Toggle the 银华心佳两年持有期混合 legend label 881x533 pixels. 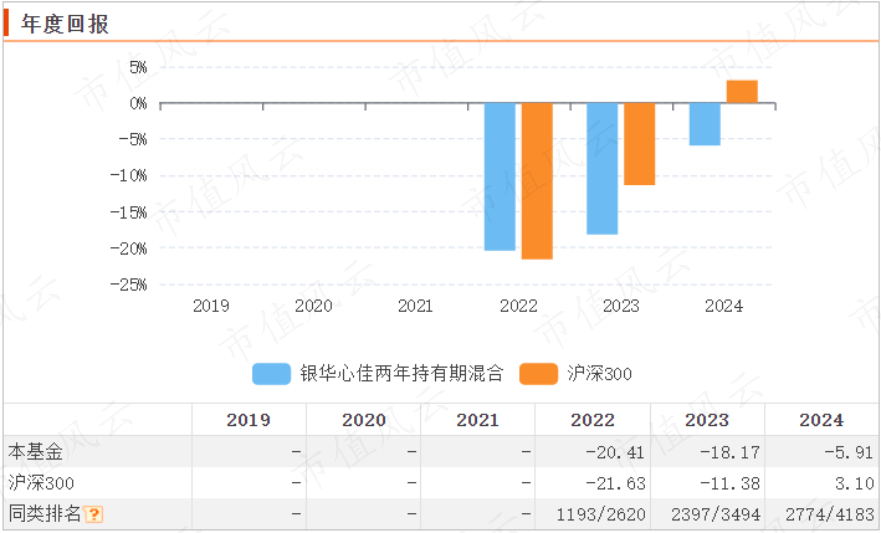point(401,373)
